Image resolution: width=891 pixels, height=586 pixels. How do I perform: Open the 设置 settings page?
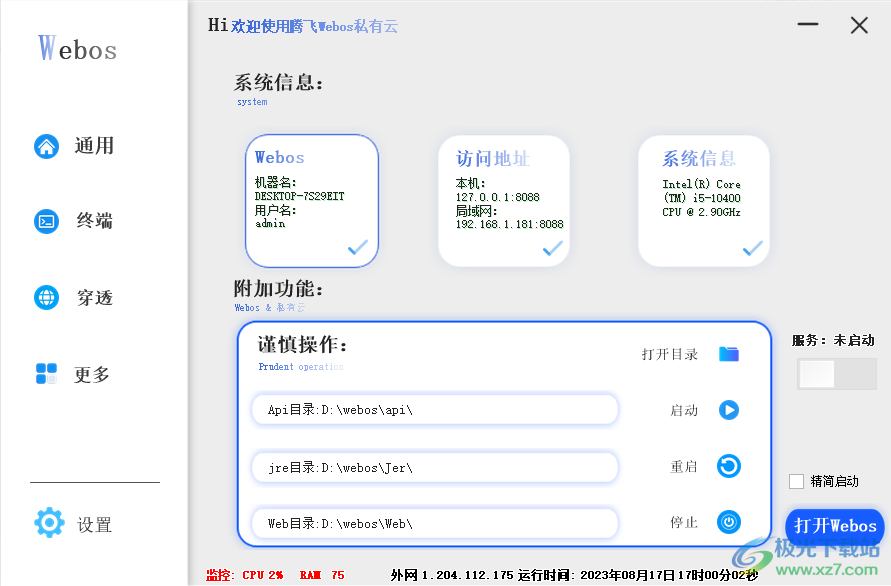tap(94, 525)
